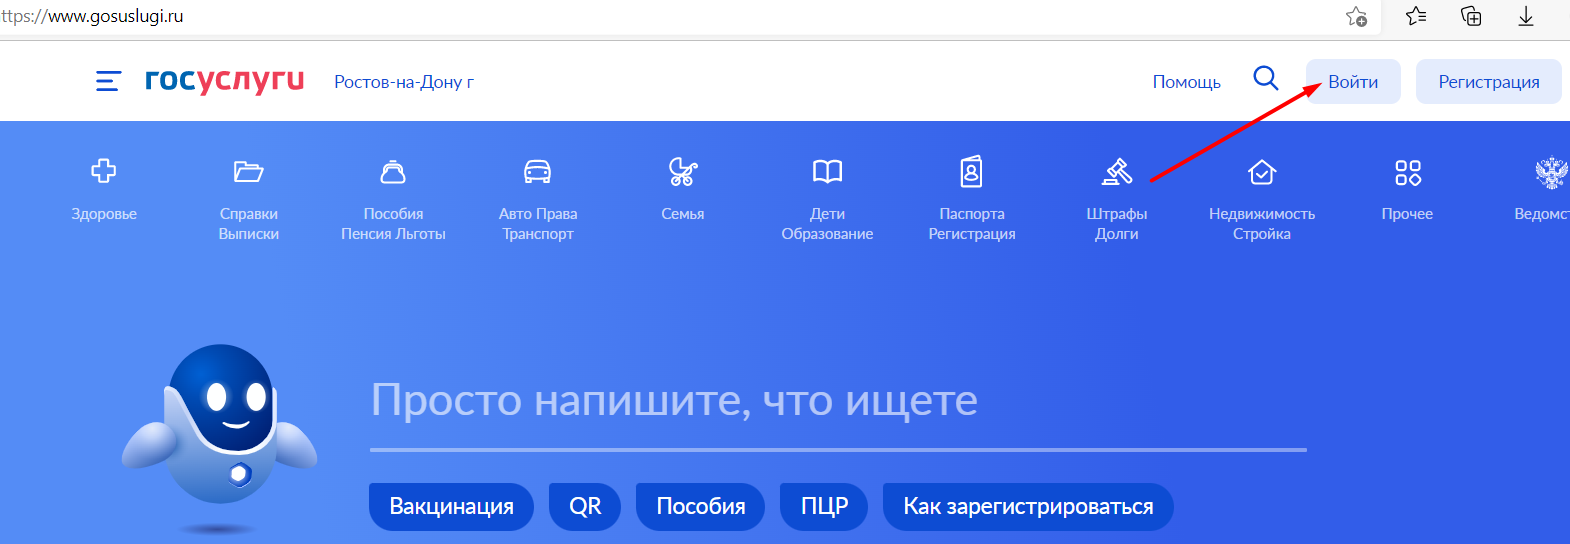Image resolution: width=1570 pixels, height=544 pixels.
Task: Open the Здоровье category icon
Action: pyautogui.click(x=104, y=172)
